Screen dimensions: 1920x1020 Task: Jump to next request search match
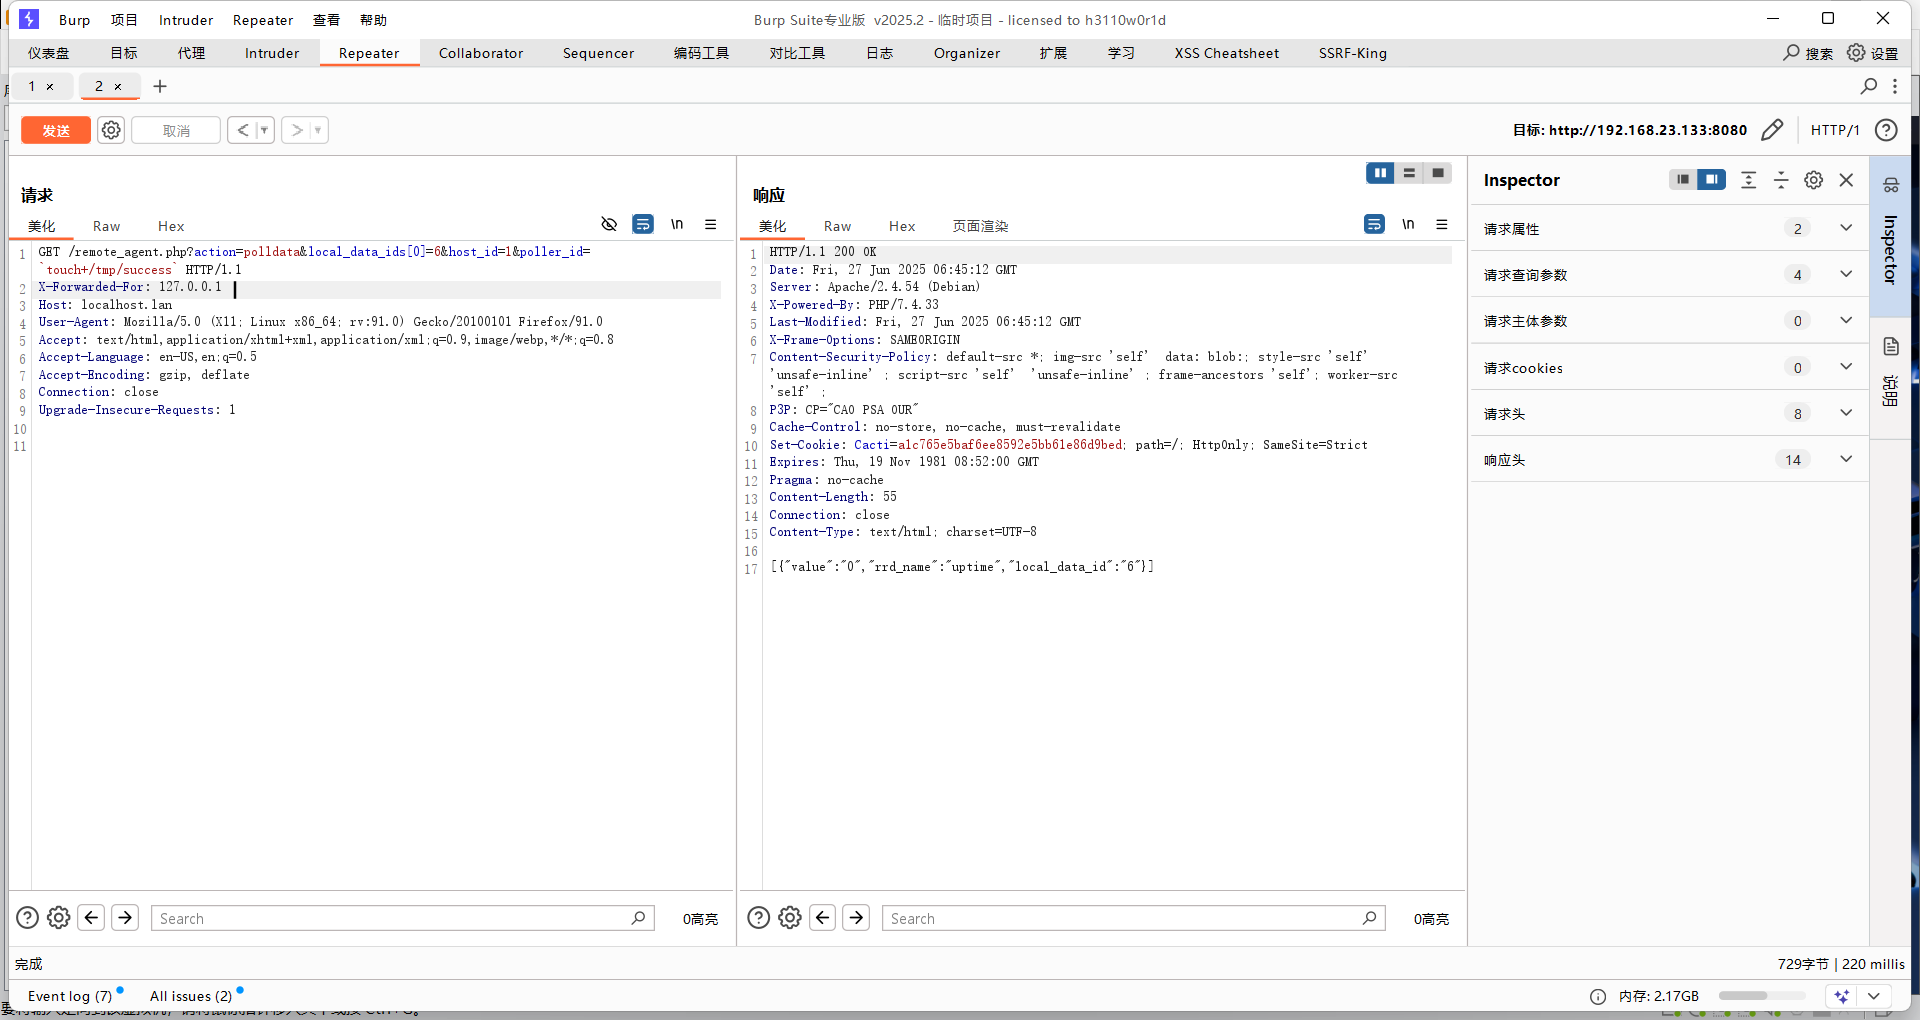pyautogui.click(x=125, y=918)
